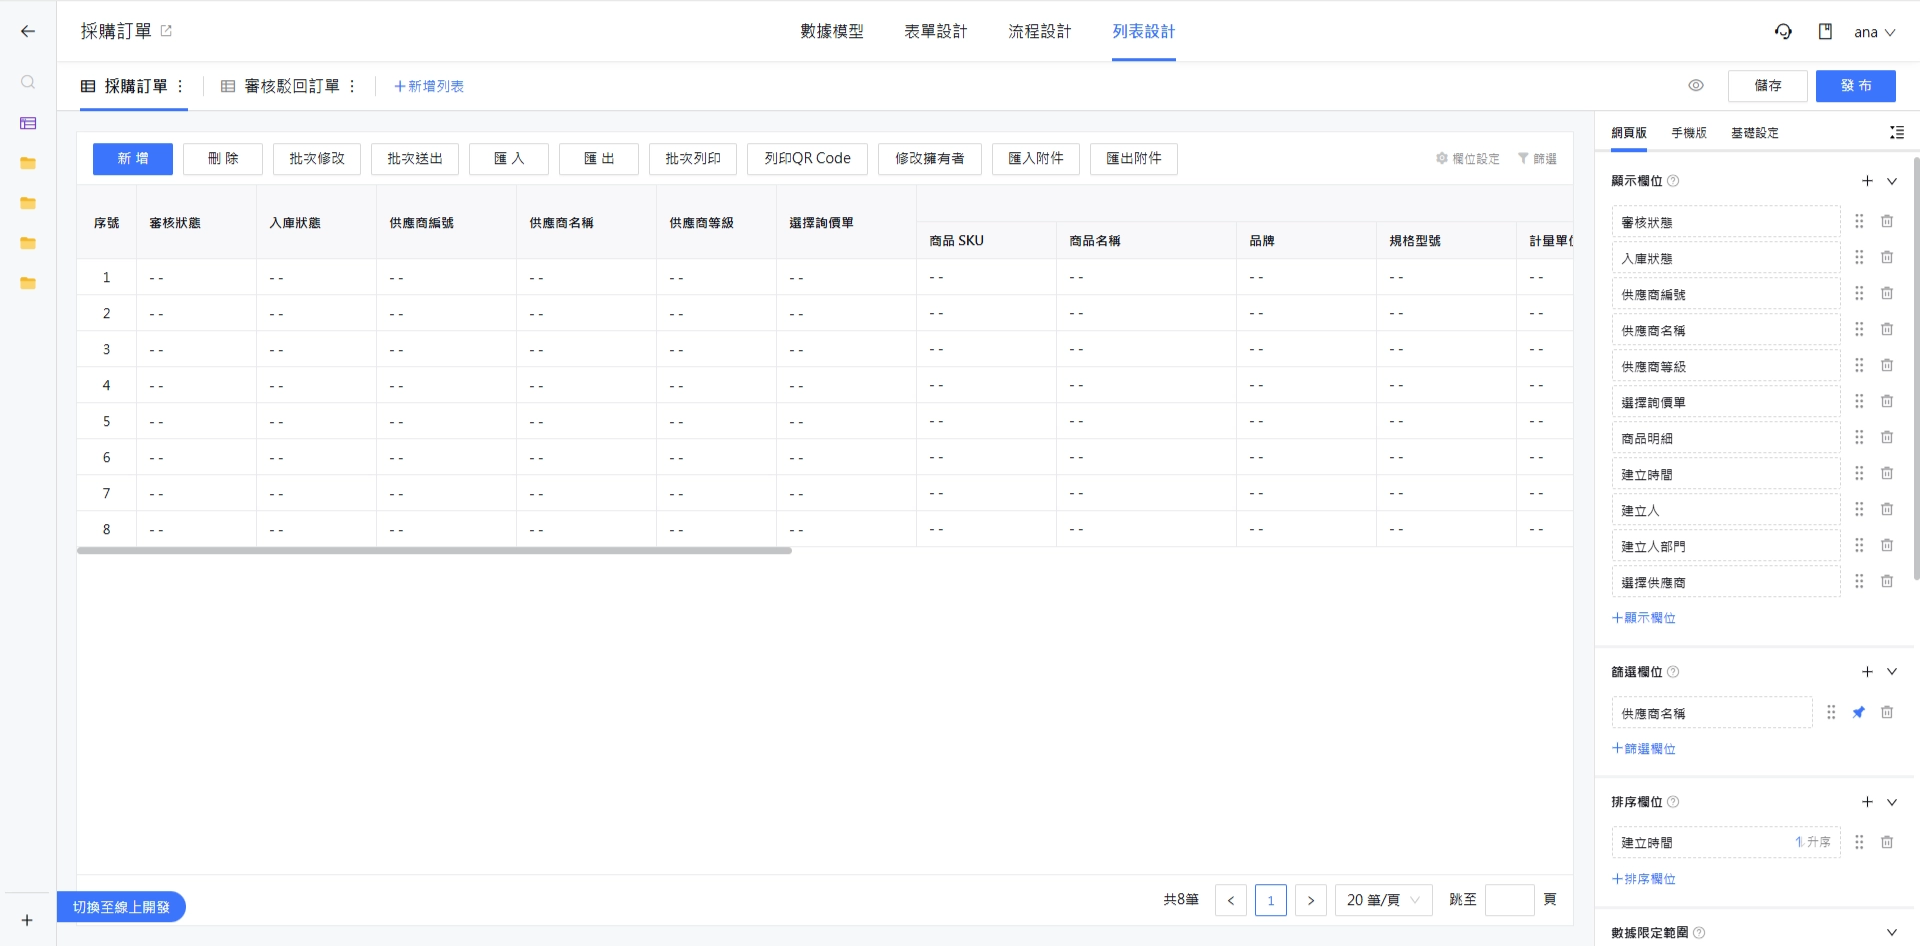Click the drag handle for 供應商編號

(1859, 293)
